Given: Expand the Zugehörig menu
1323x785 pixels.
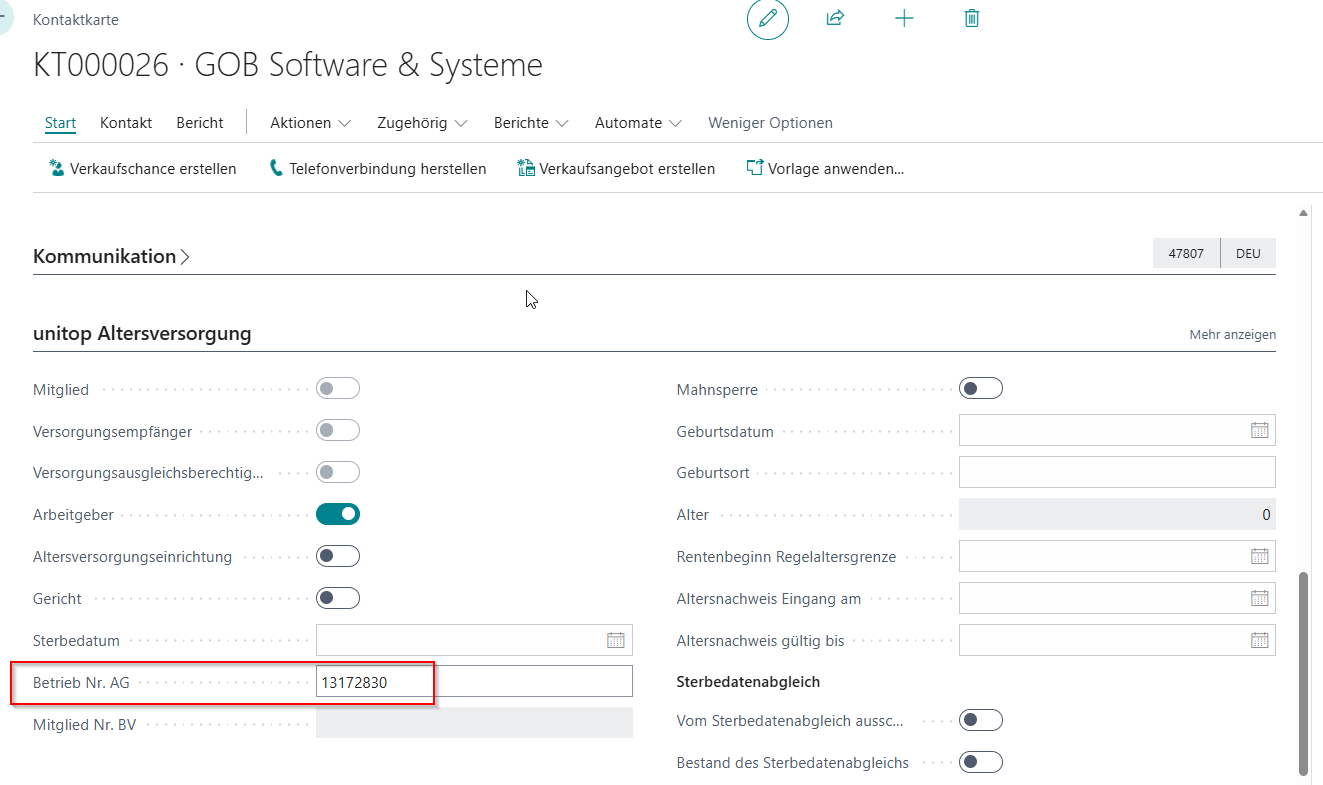Looking at the screenshot, I should (x=422, y=123).
